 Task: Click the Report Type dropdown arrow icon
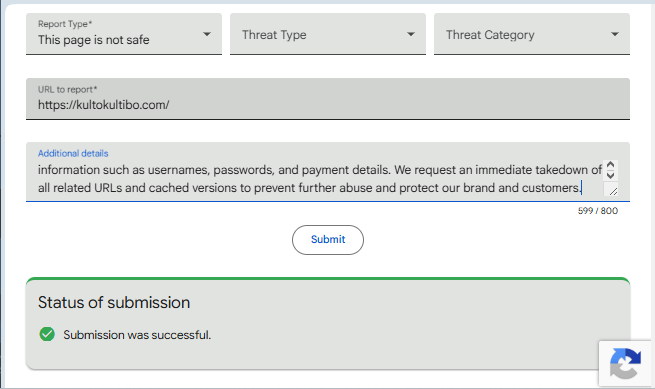207,34
